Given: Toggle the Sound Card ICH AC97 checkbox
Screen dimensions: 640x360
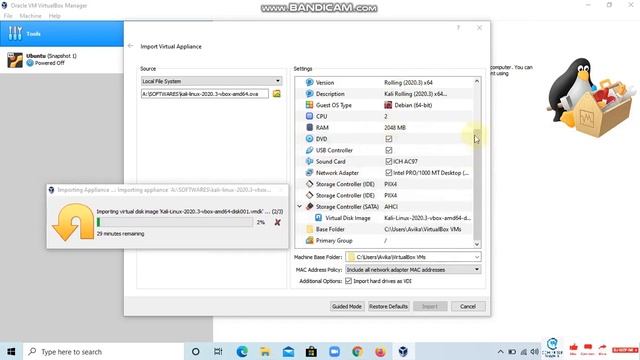Looking at the screenshot, I should (x=389, y=161).
